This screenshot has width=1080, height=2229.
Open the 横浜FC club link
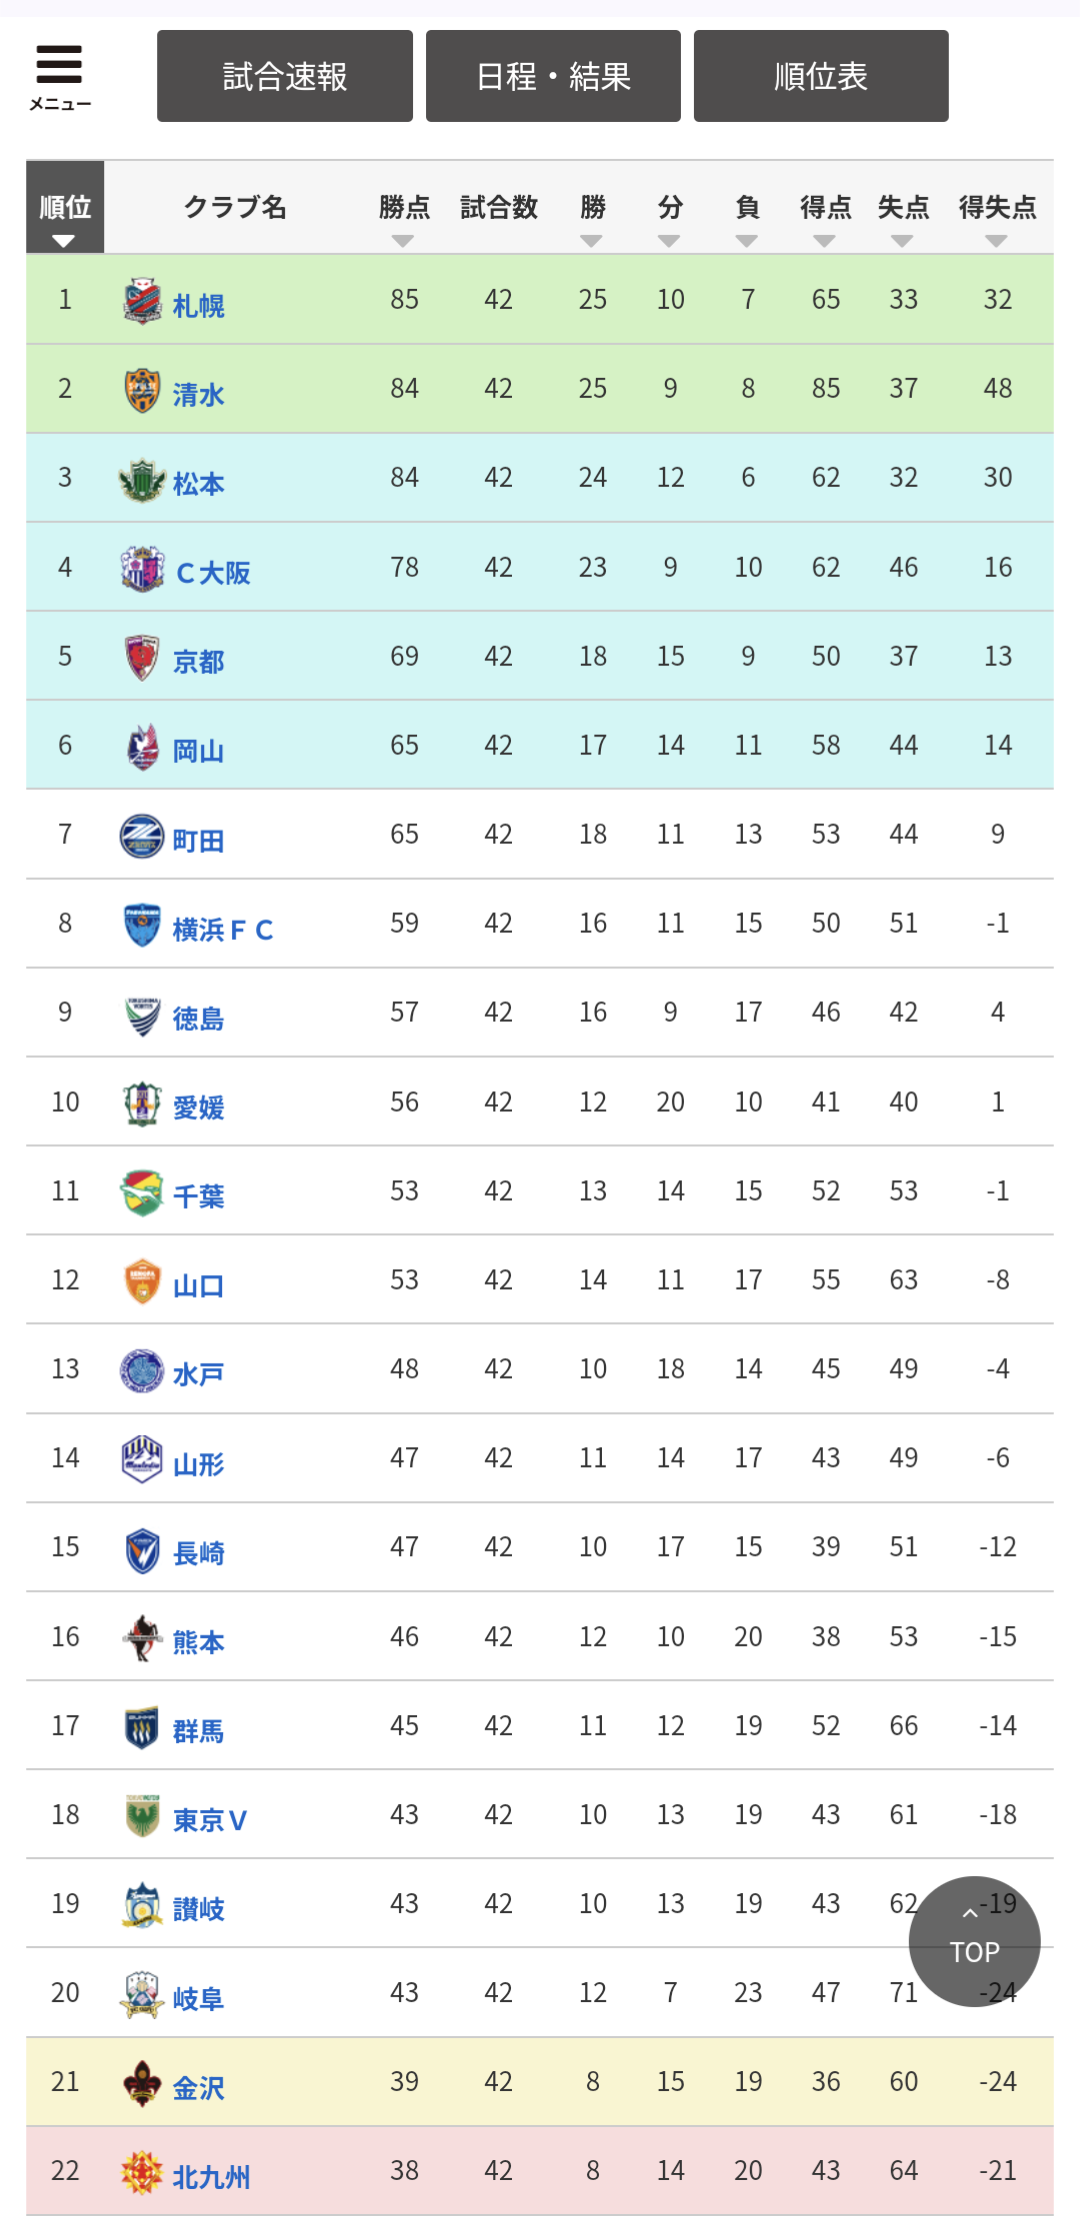tap(223, 930)
